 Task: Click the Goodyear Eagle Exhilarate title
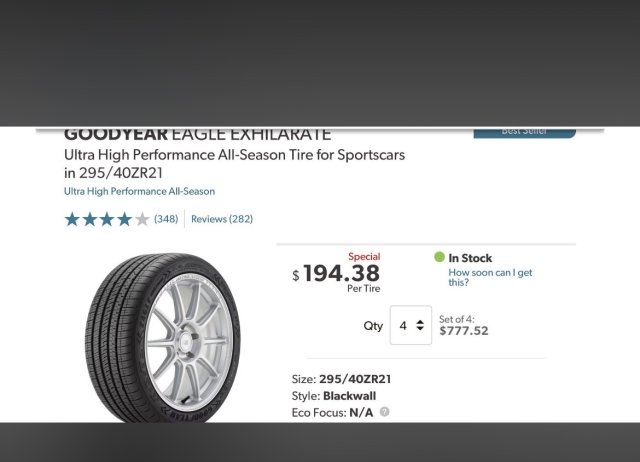[198, 134]
